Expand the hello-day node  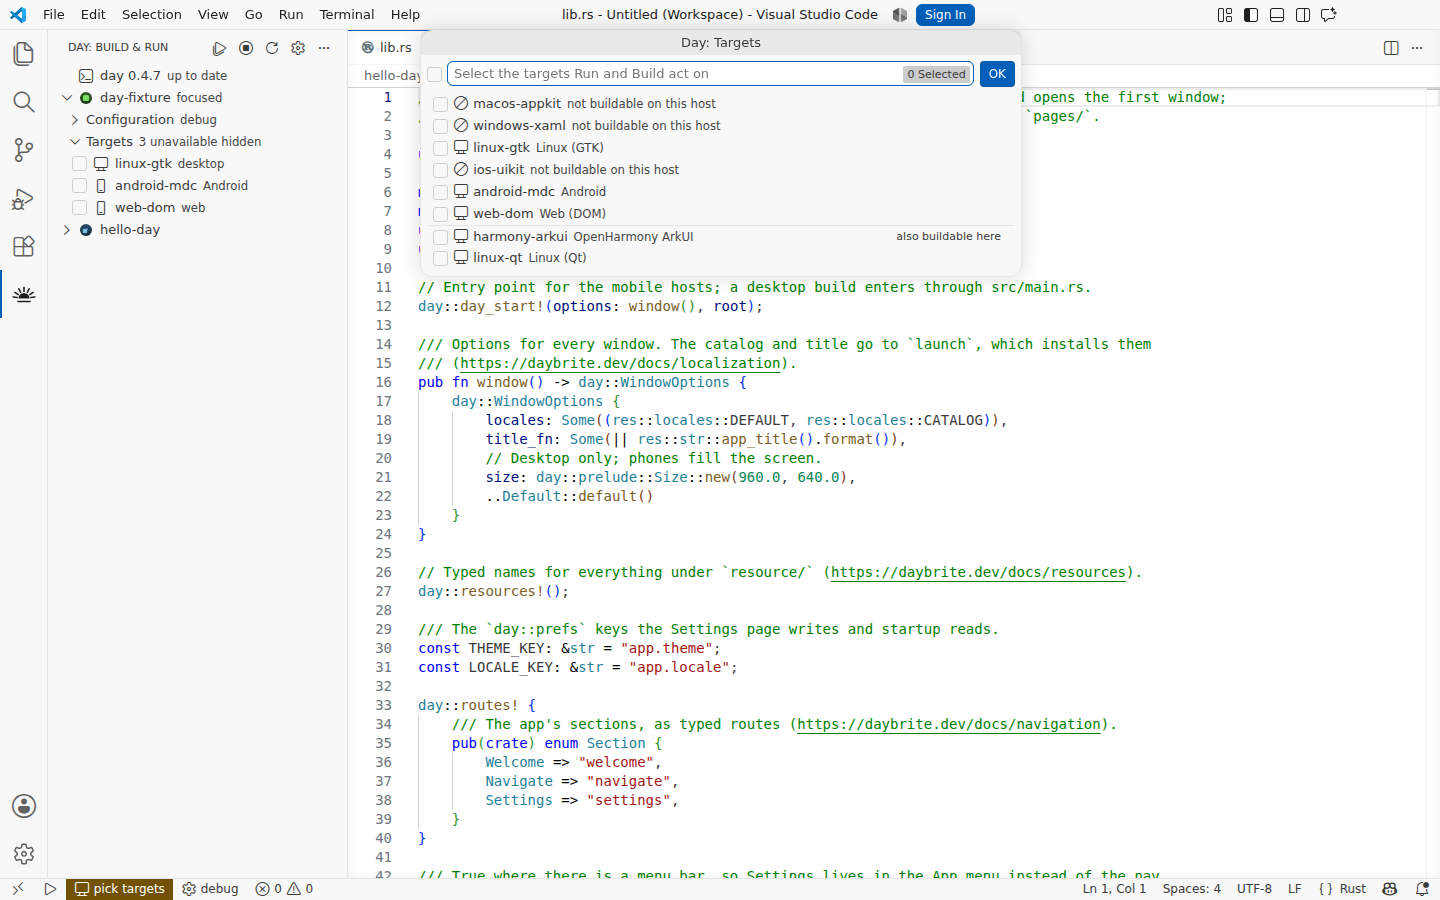[67, 230]
